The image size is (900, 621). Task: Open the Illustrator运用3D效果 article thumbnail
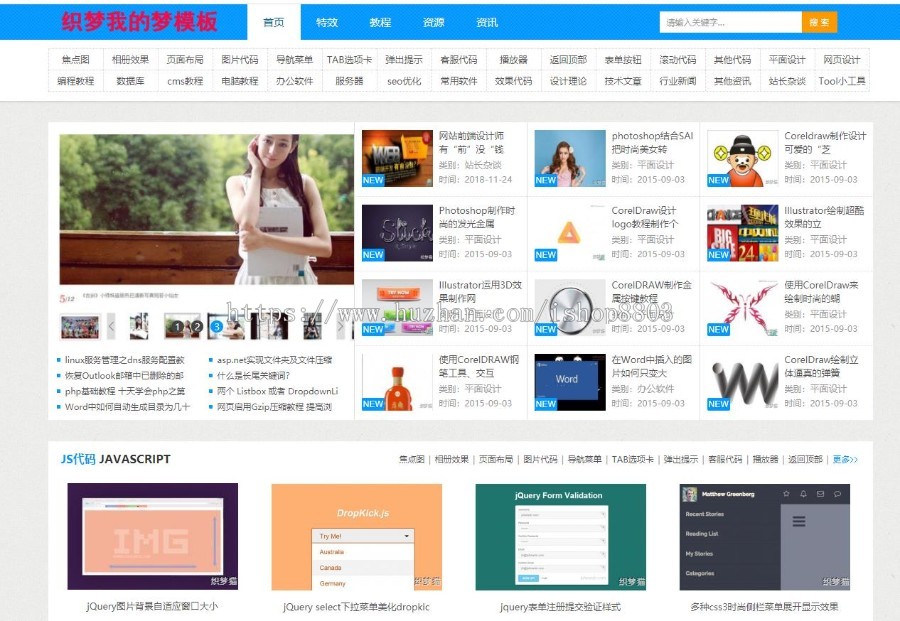pyautogui.click(x=397, y=307)
